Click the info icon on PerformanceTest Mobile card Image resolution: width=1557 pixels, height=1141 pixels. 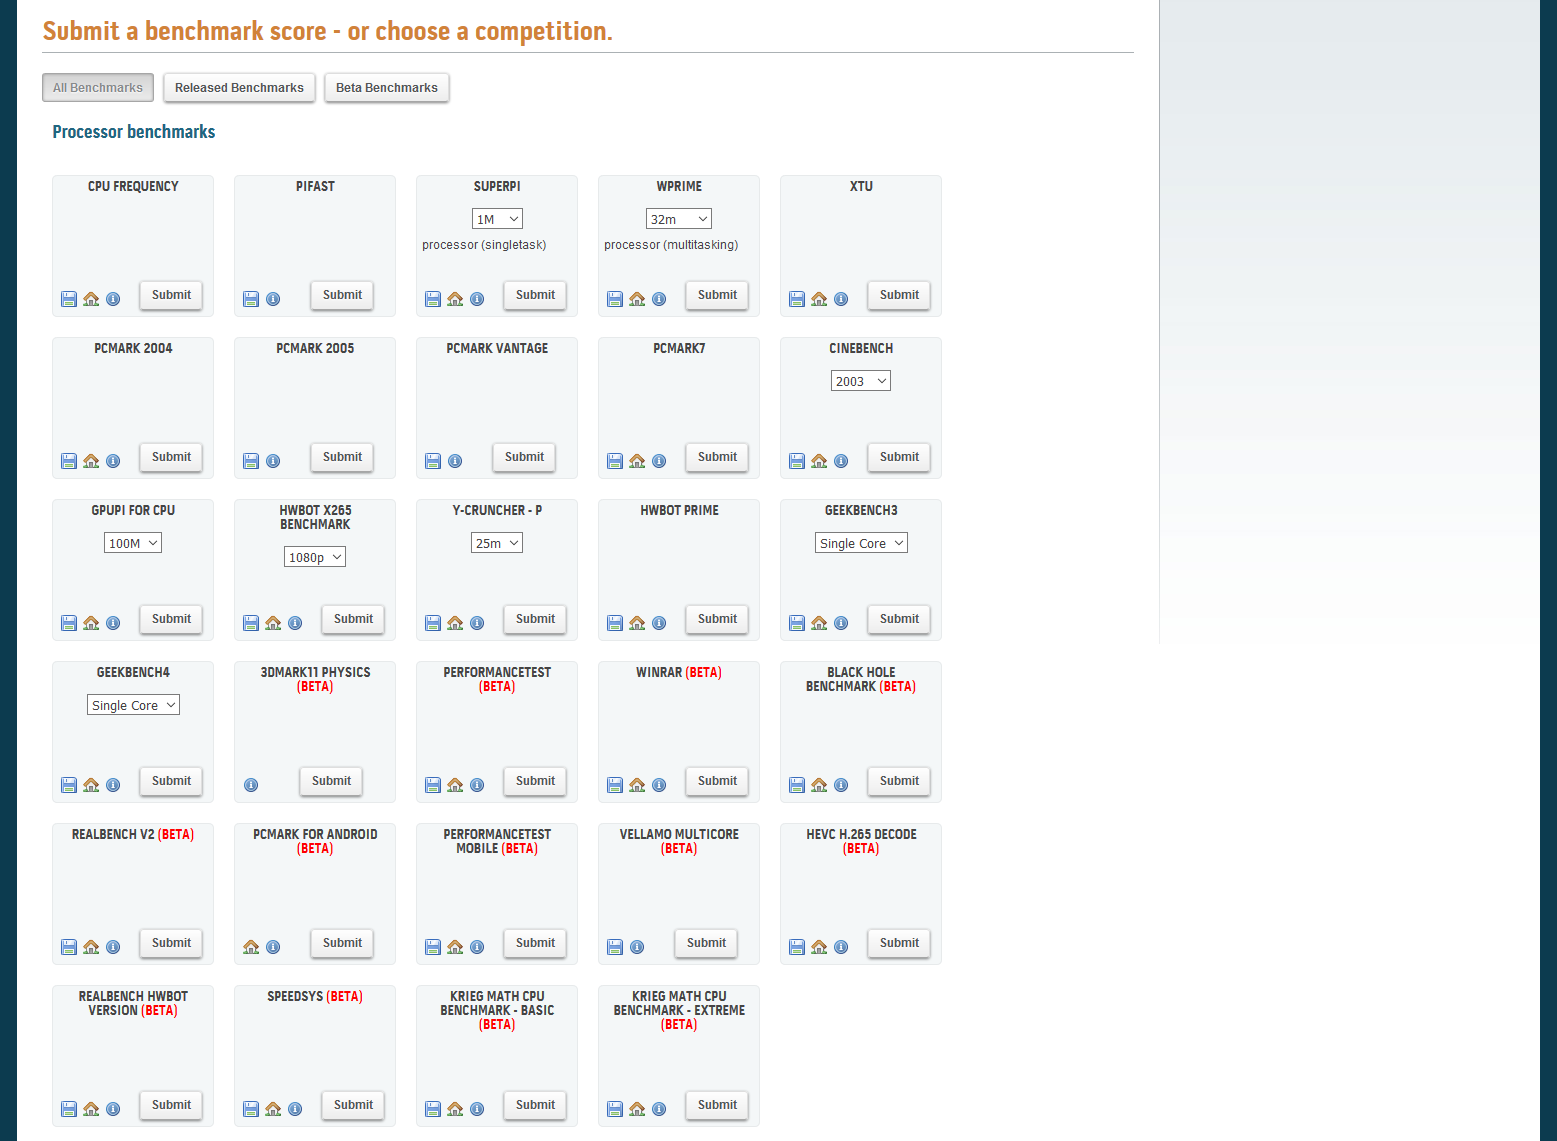tap(477, 947)
